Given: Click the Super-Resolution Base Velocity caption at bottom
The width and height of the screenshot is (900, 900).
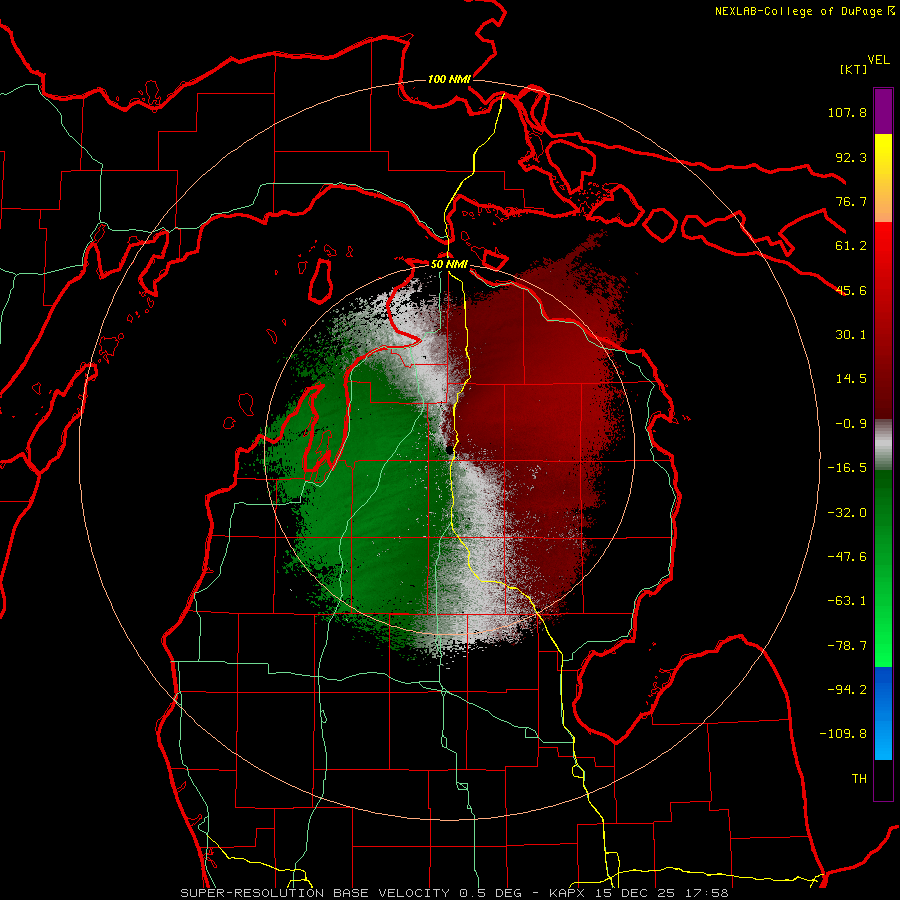Looking at the screenshot, I should pos(454,893).
